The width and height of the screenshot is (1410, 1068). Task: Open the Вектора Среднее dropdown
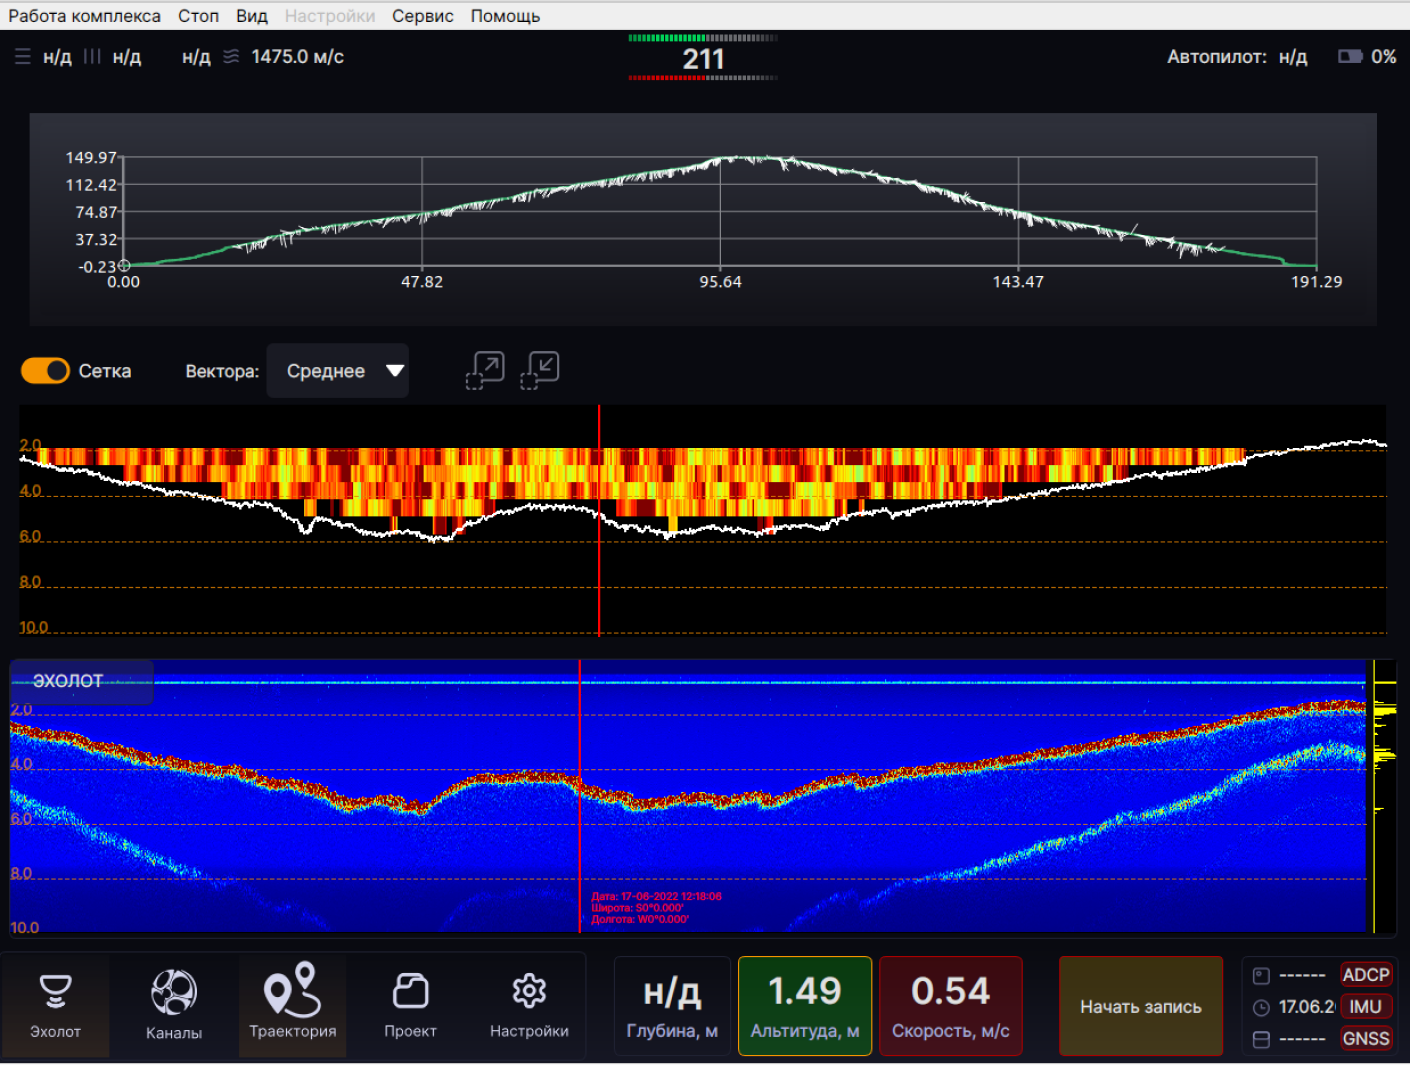[x=338, y=371]
